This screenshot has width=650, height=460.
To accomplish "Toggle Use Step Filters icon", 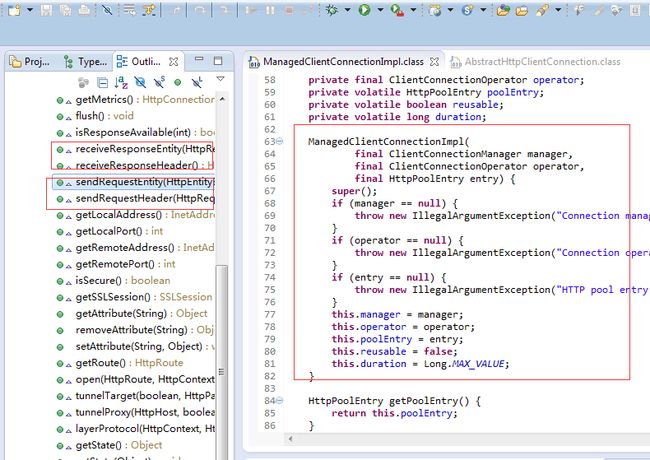I will click(x=148, y=10).
